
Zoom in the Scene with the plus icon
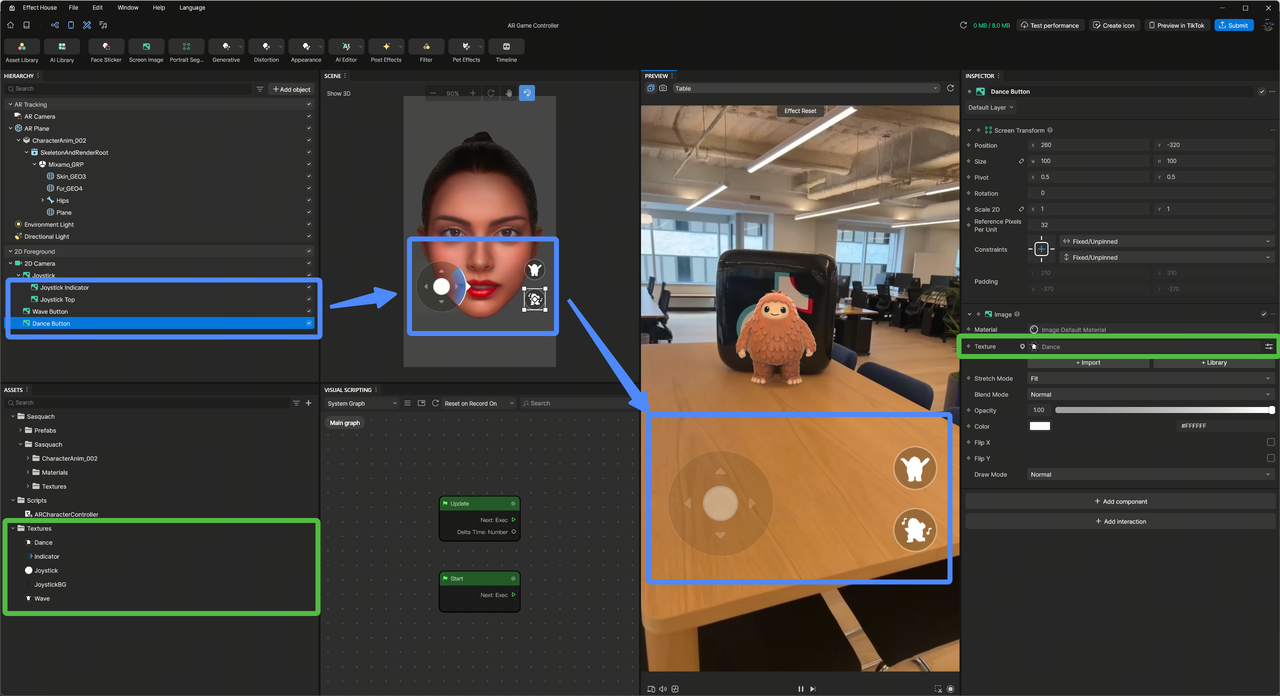473,93
